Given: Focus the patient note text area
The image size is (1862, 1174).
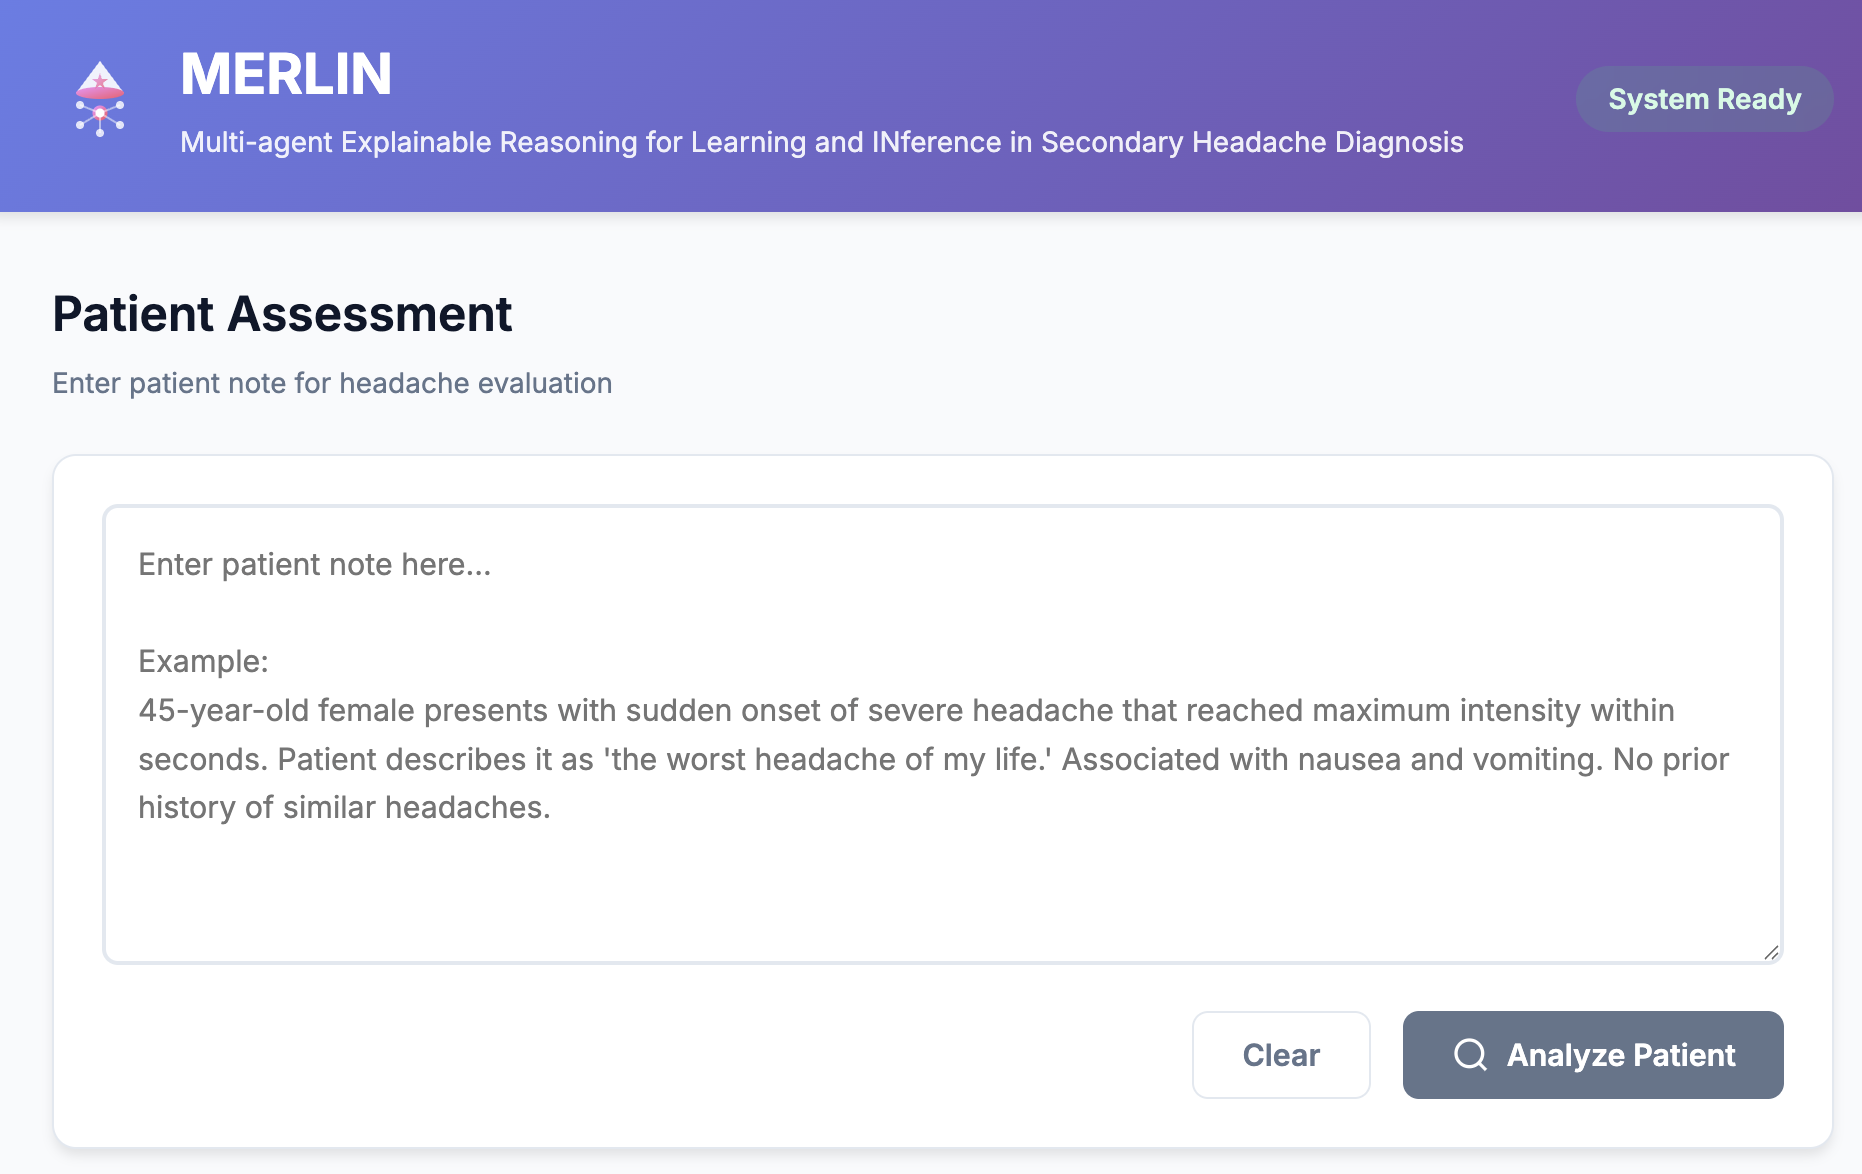Looking at the screenshot, I should tap(942, 734).
